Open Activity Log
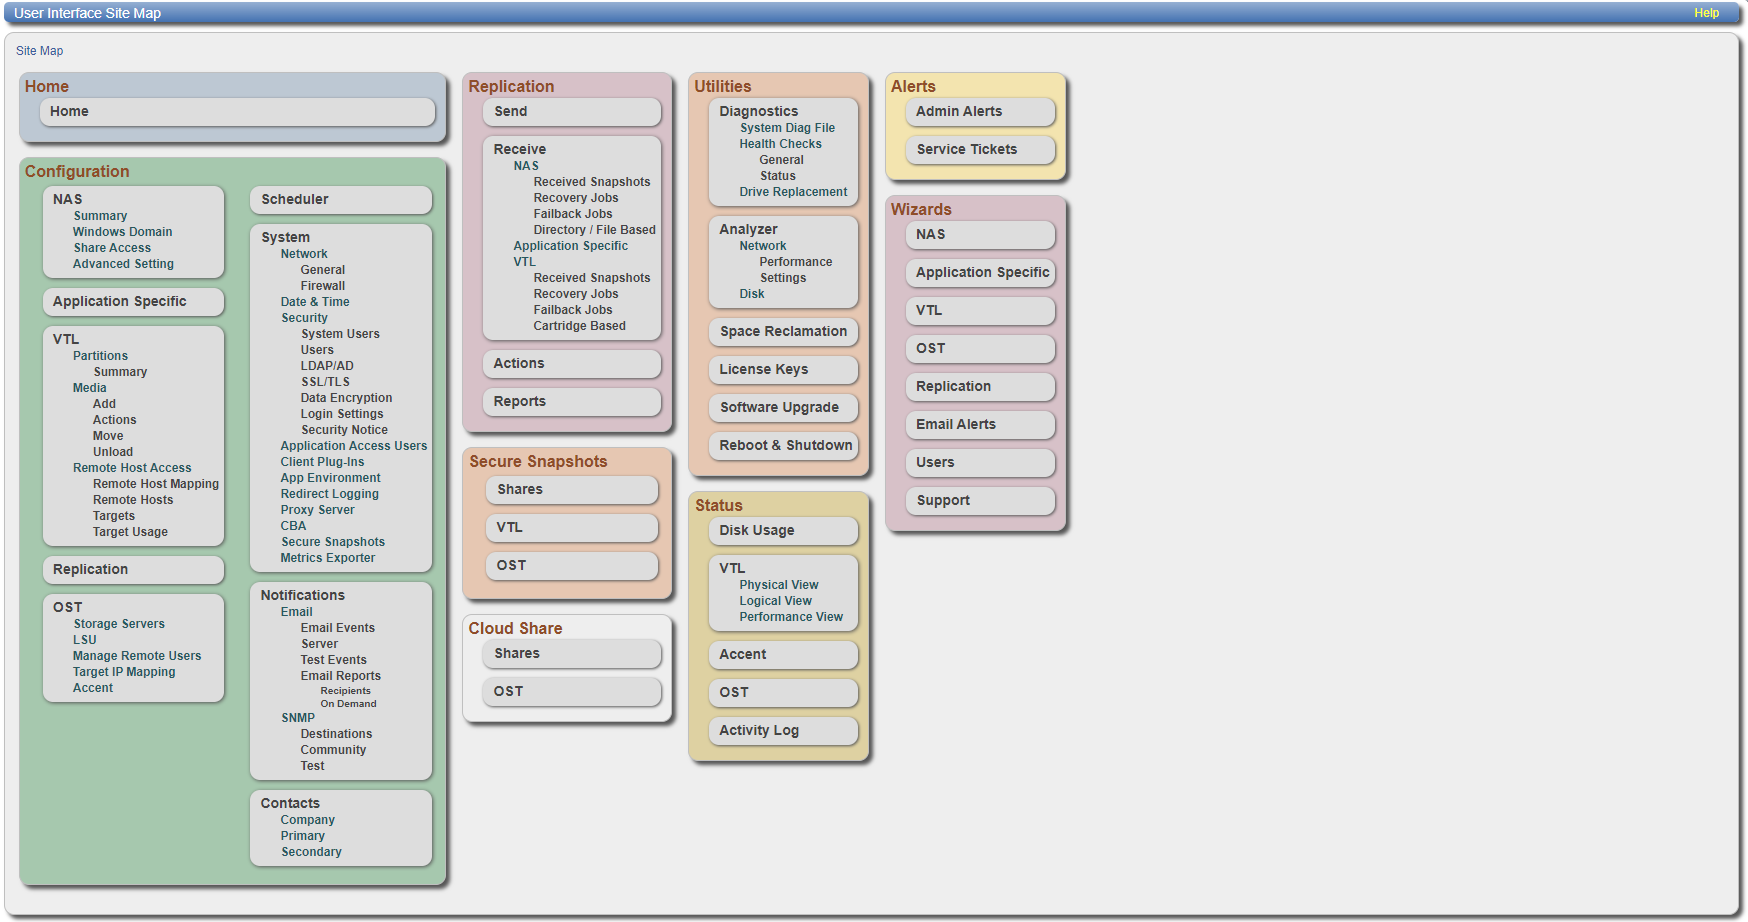 784,731
